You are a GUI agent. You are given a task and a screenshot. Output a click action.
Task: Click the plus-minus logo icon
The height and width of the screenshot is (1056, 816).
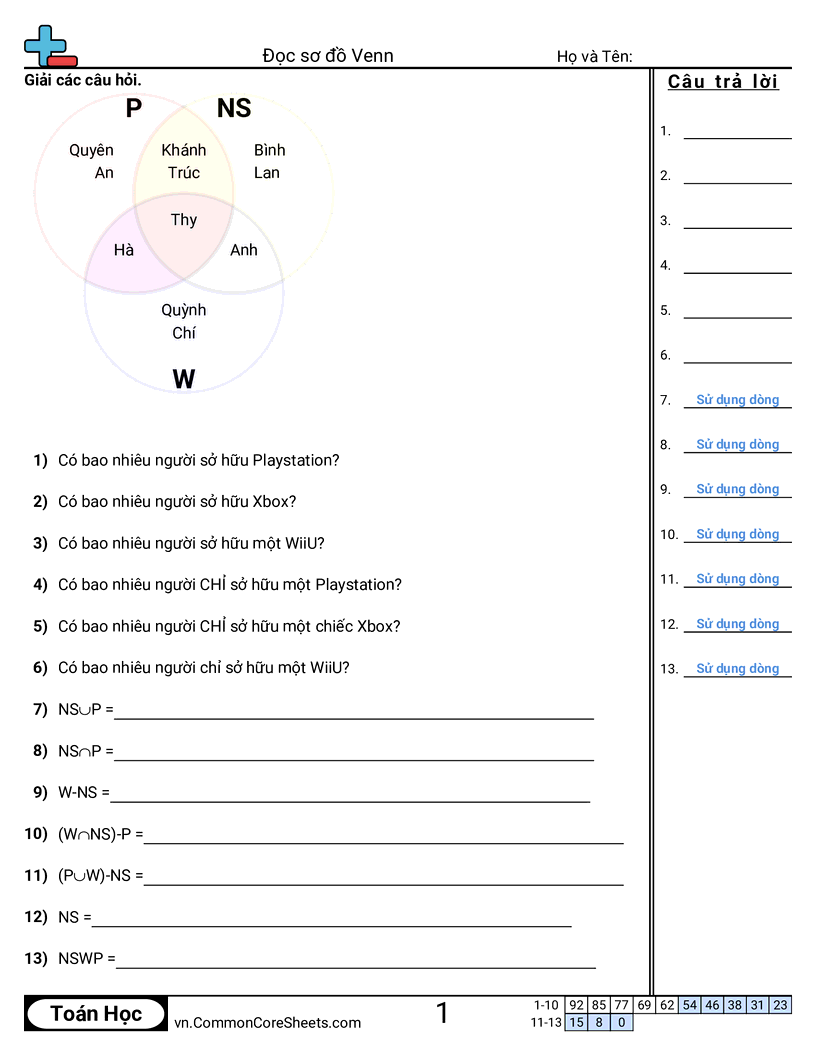(48, 46)
